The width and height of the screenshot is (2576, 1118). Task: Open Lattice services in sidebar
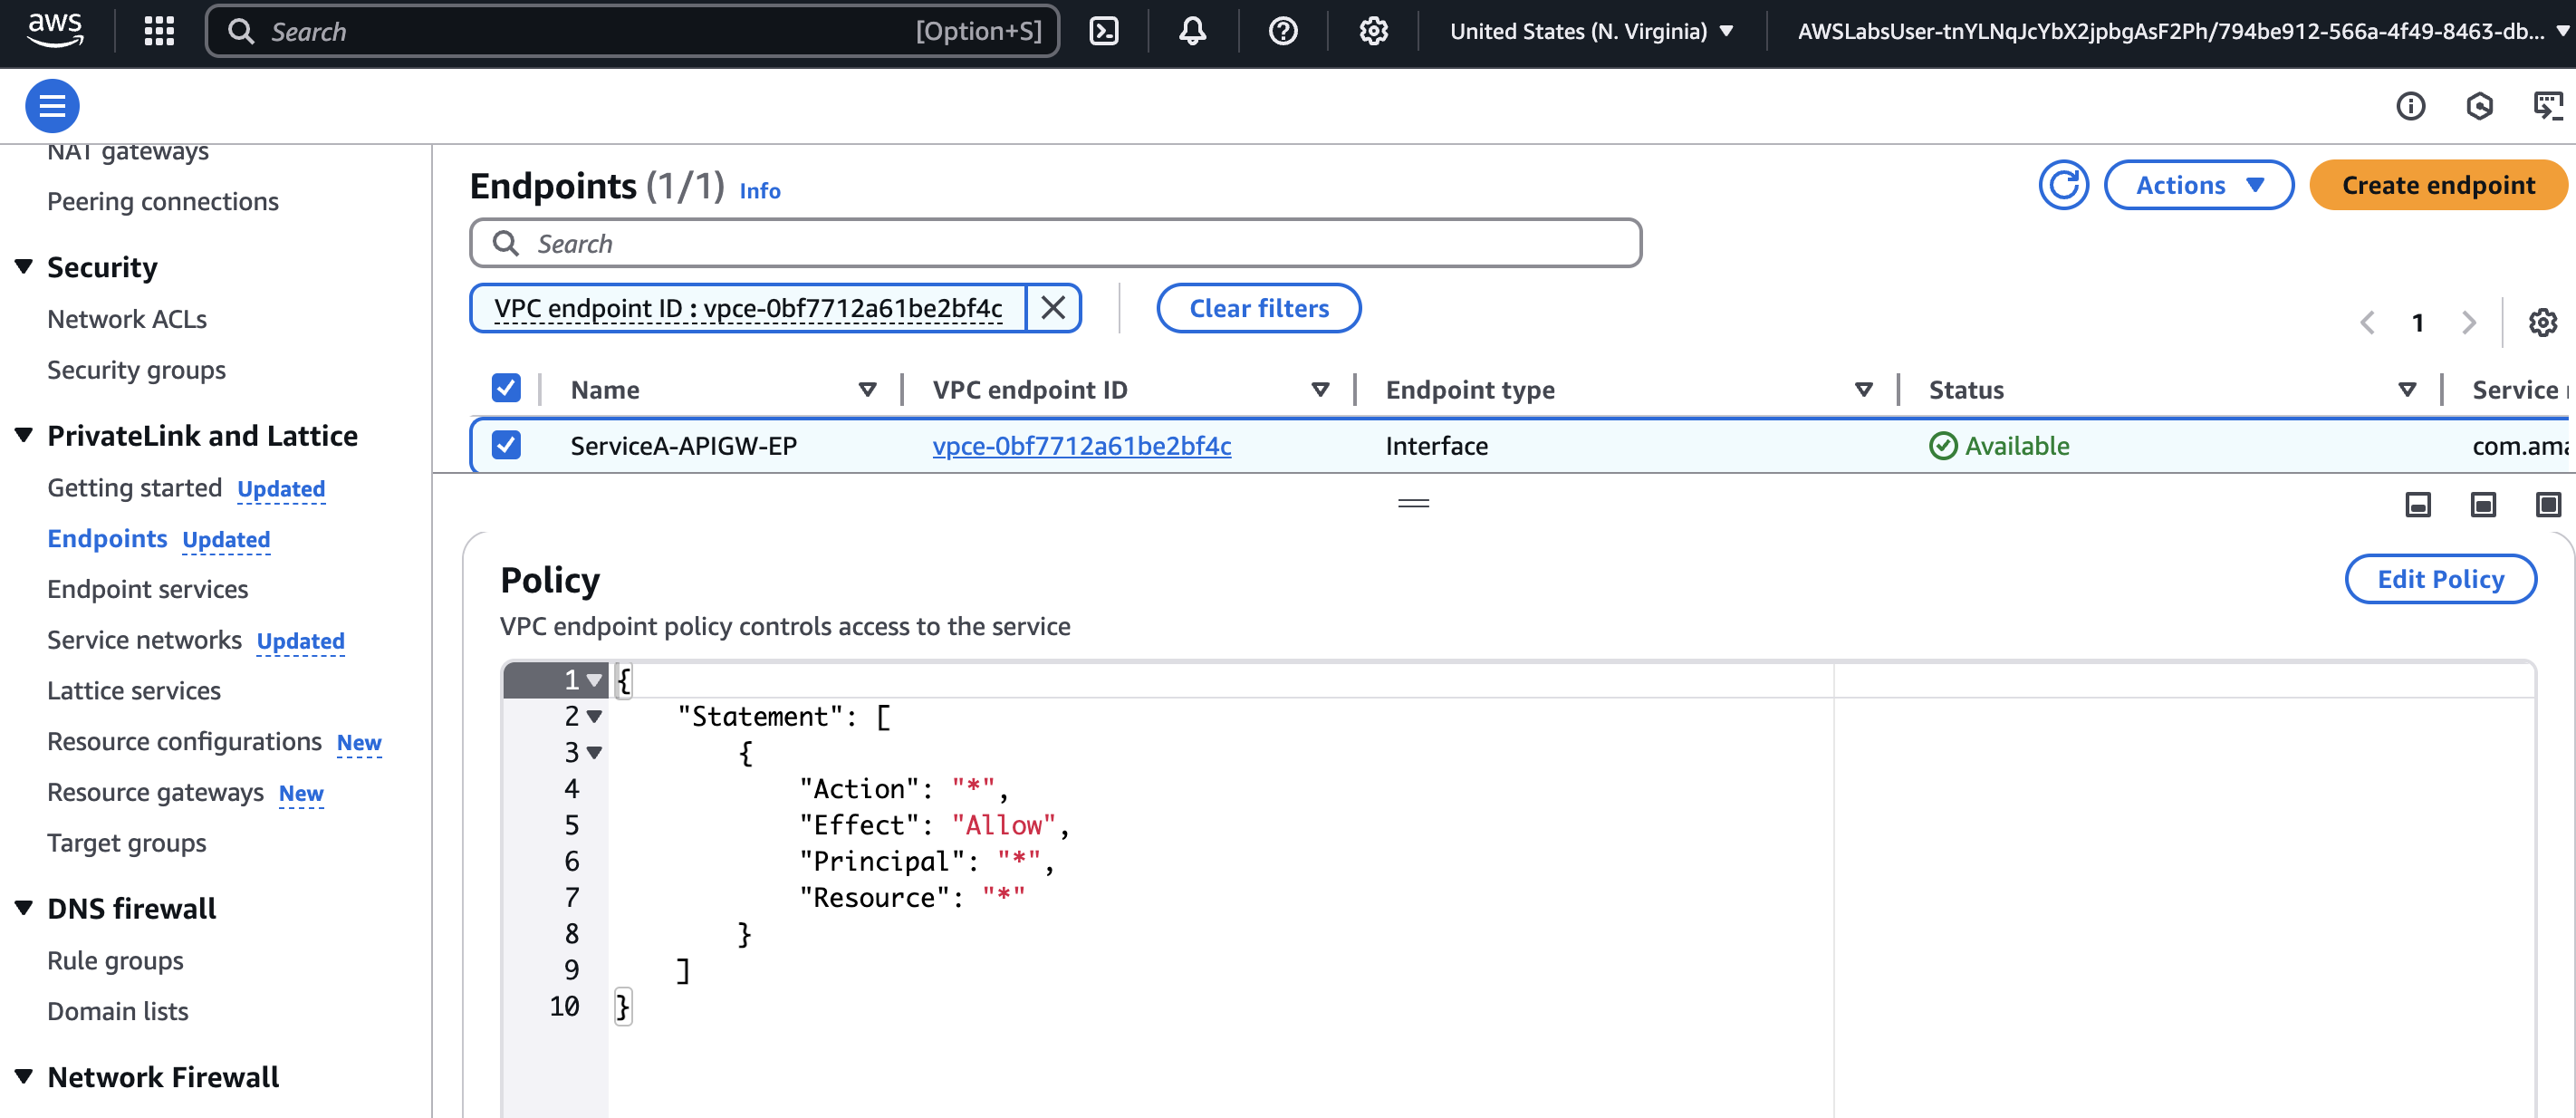coord(134,690)
